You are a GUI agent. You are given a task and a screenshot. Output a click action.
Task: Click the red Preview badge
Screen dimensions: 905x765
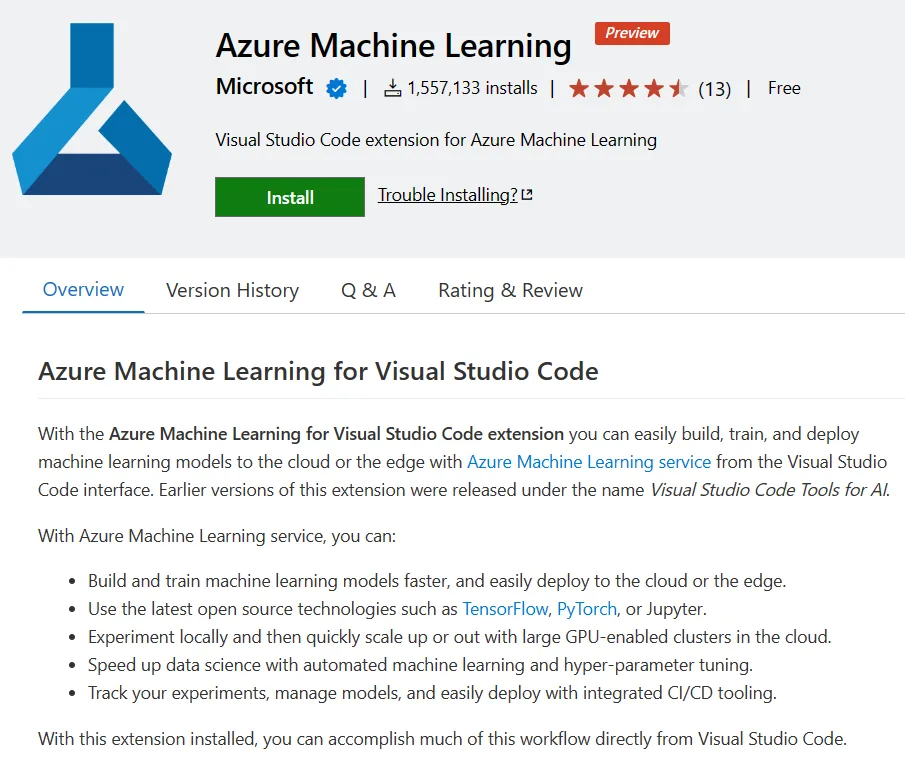pyautogui.click(x=632, y=33)
